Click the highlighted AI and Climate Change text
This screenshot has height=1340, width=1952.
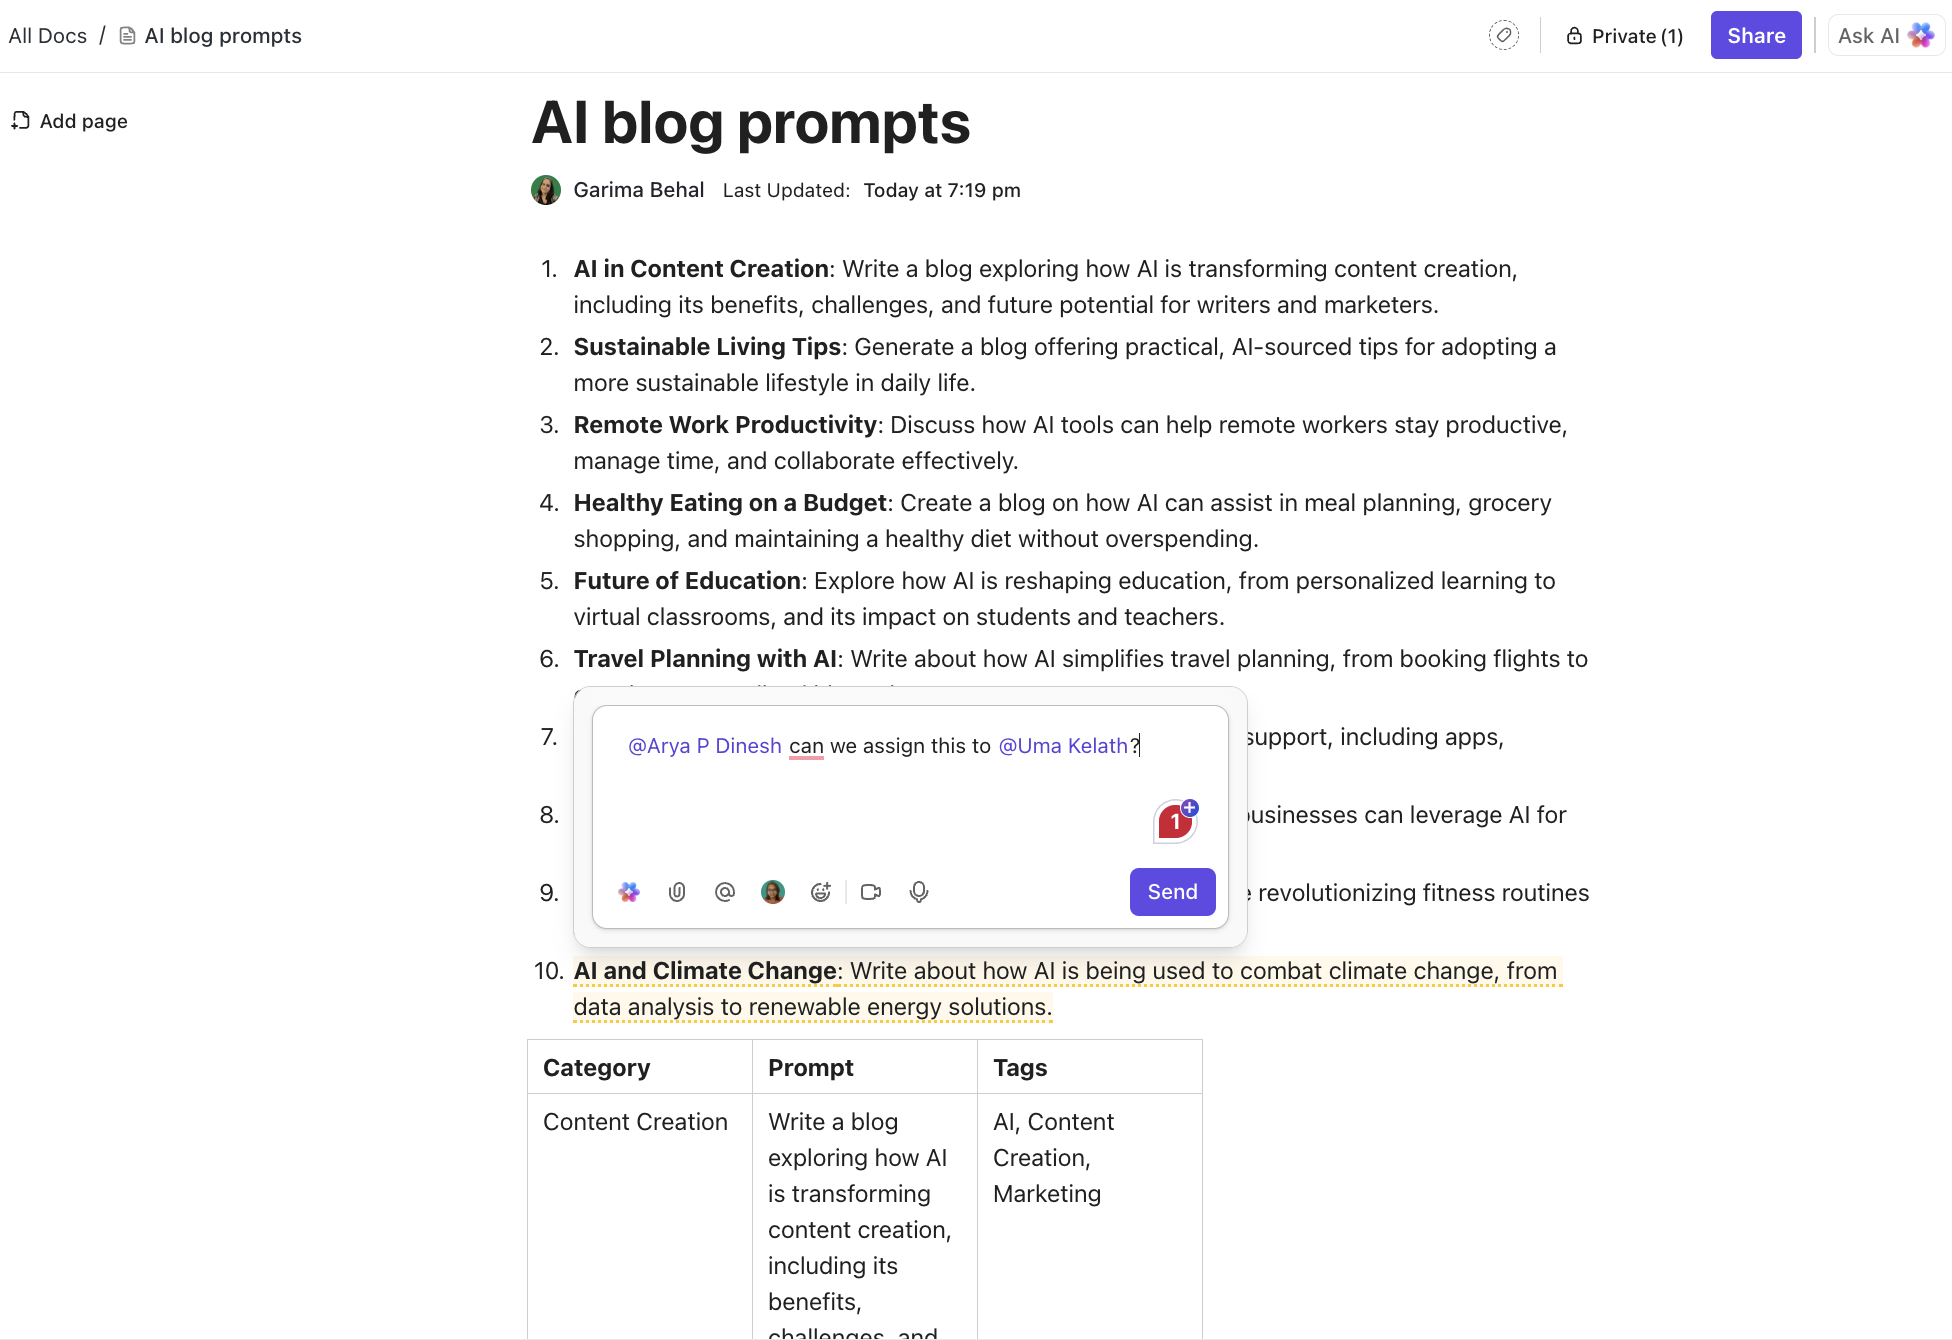tap(705, 971)
